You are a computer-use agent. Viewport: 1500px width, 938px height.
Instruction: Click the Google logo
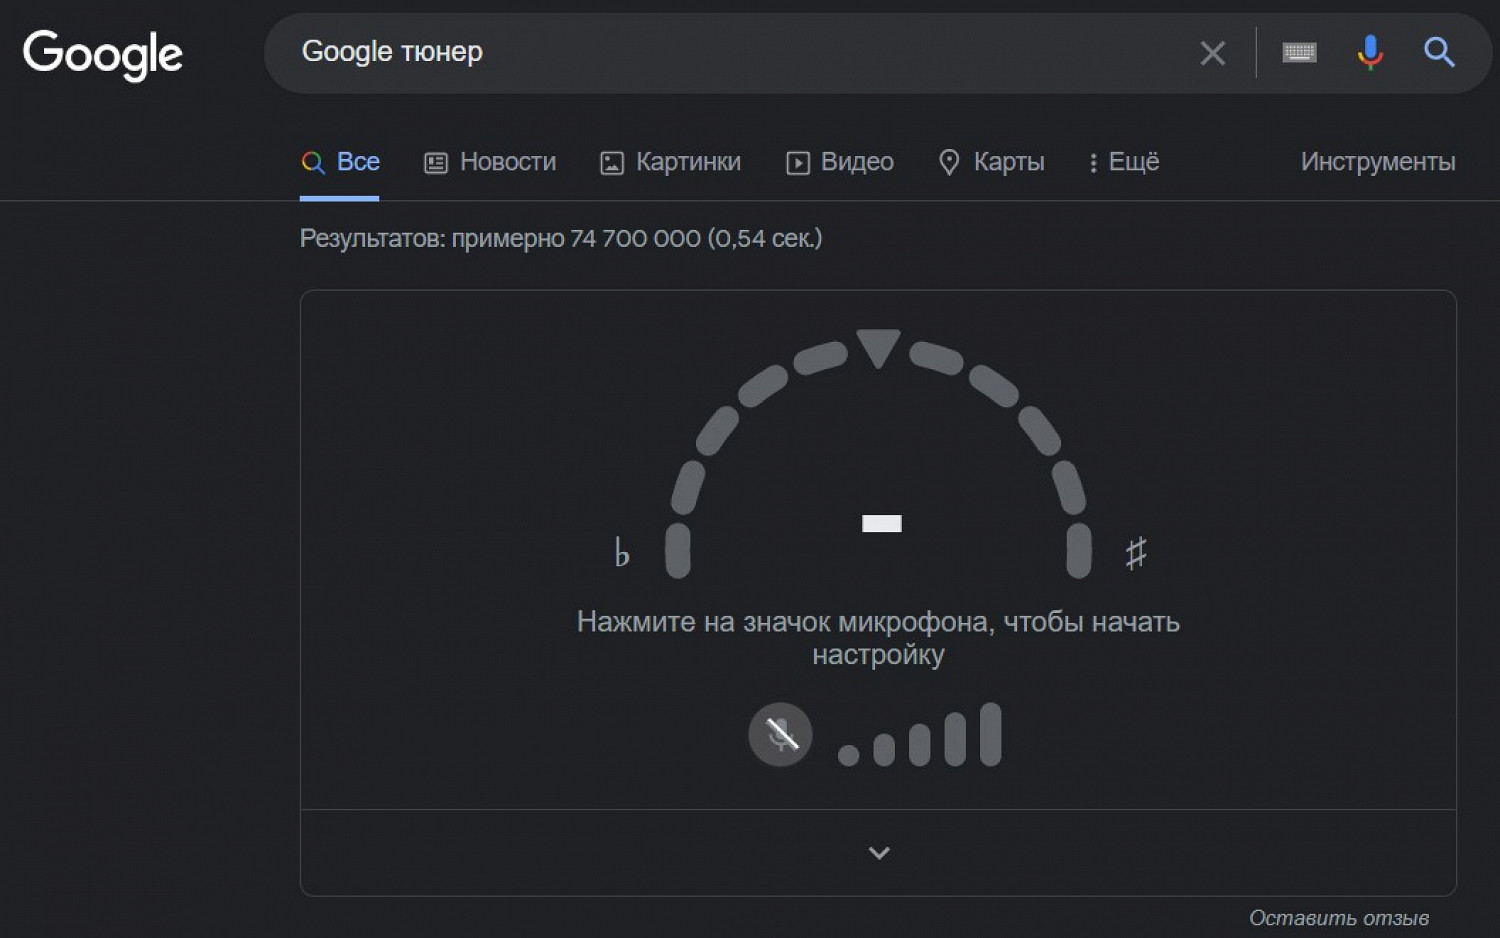click(x=103, y=54)
